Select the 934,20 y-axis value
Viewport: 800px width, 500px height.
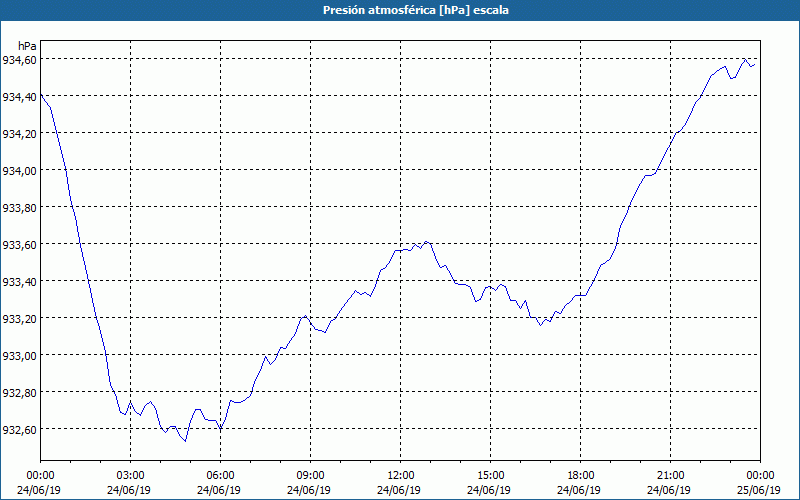coord(20,134)
